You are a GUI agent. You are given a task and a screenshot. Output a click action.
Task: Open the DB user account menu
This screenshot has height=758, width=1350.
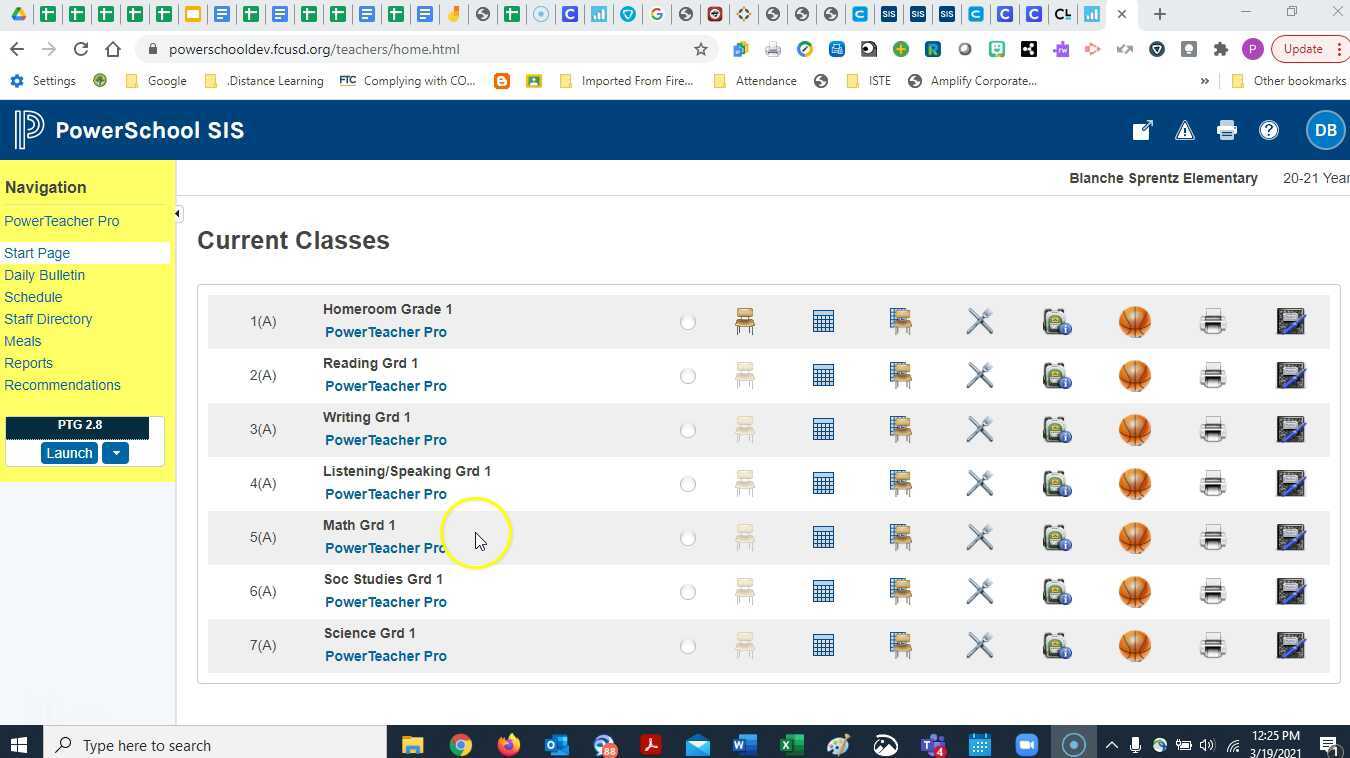click(x=1325, y=130)
